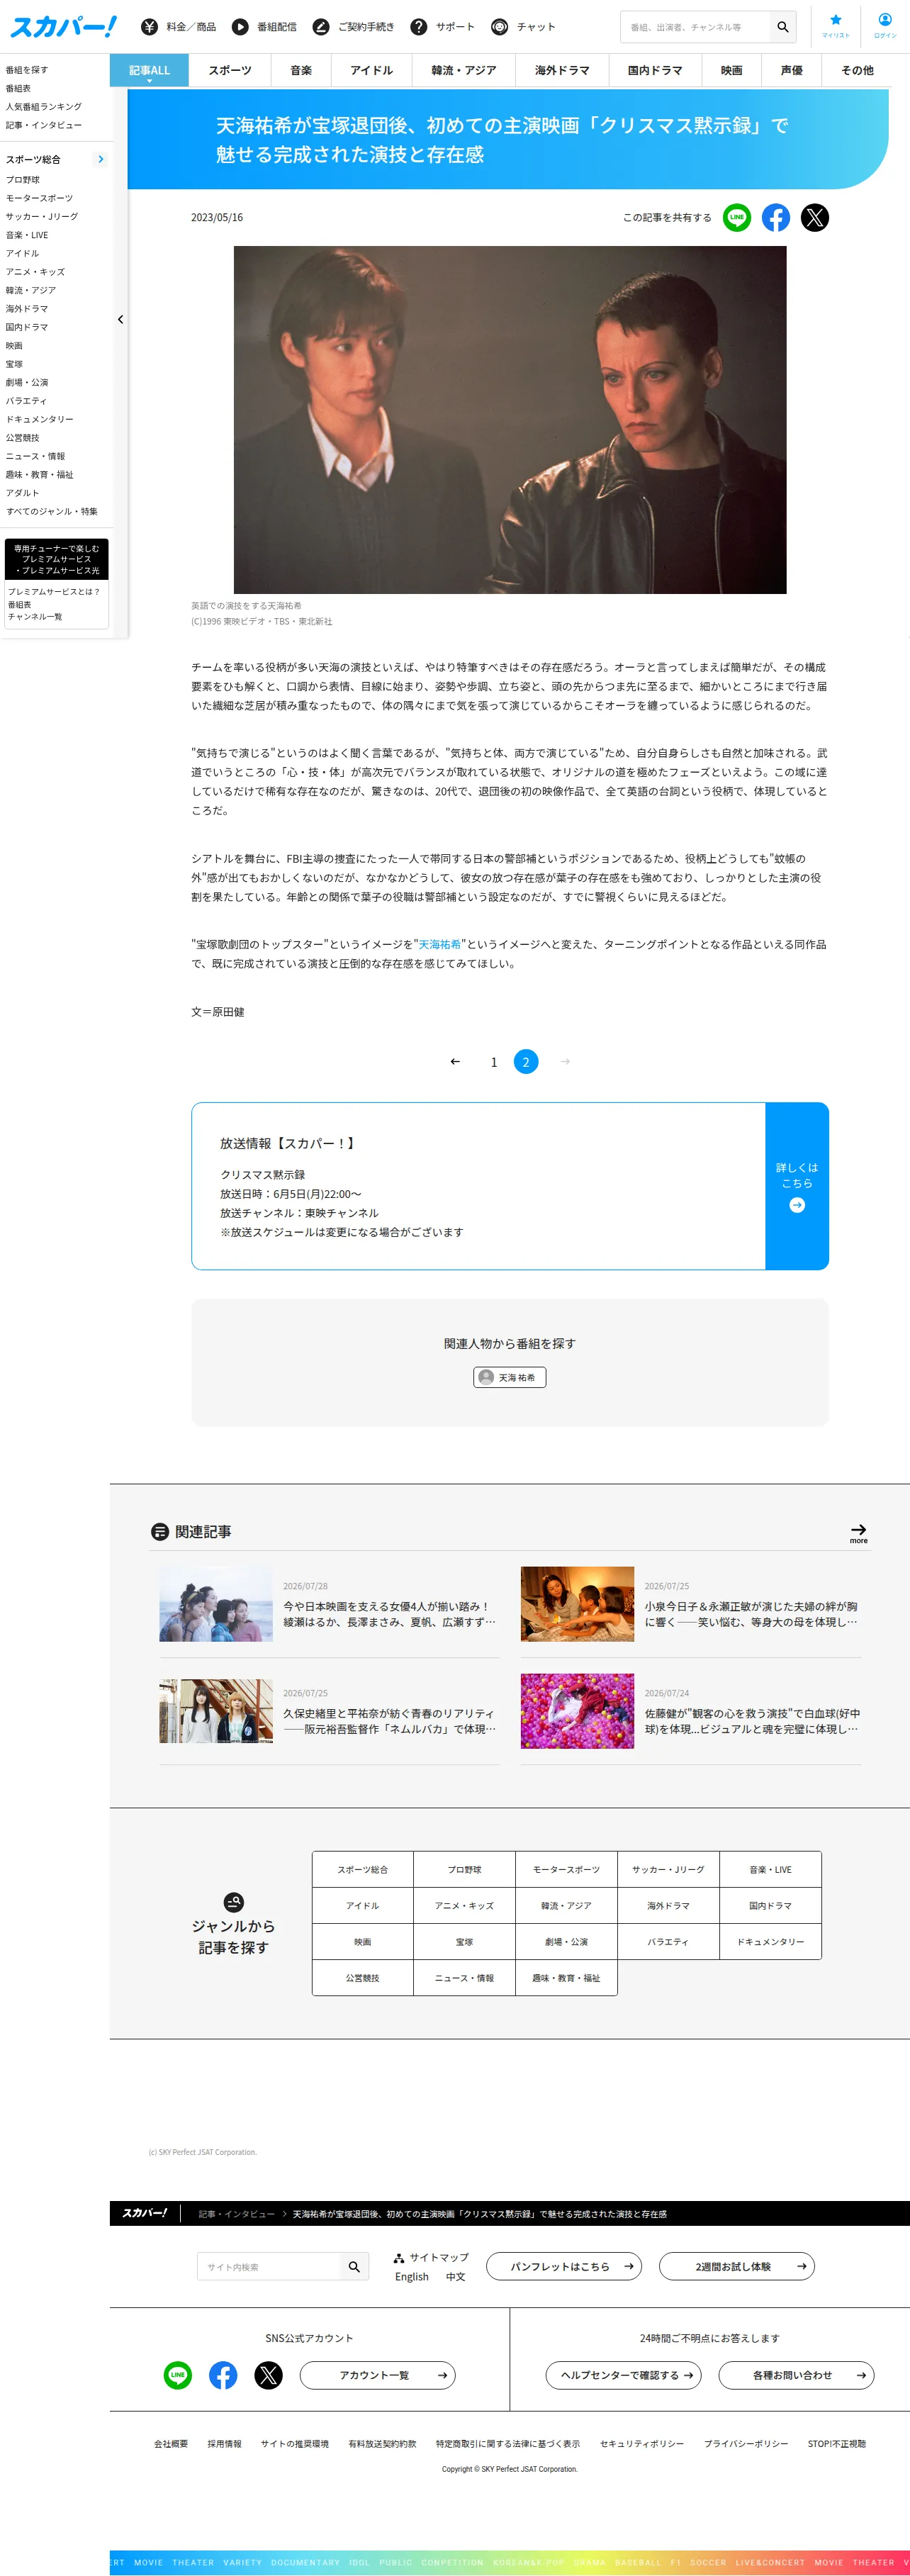Click the プレミアムサービス black banner
Screen dimensions: 910x2576
[57, 559]
